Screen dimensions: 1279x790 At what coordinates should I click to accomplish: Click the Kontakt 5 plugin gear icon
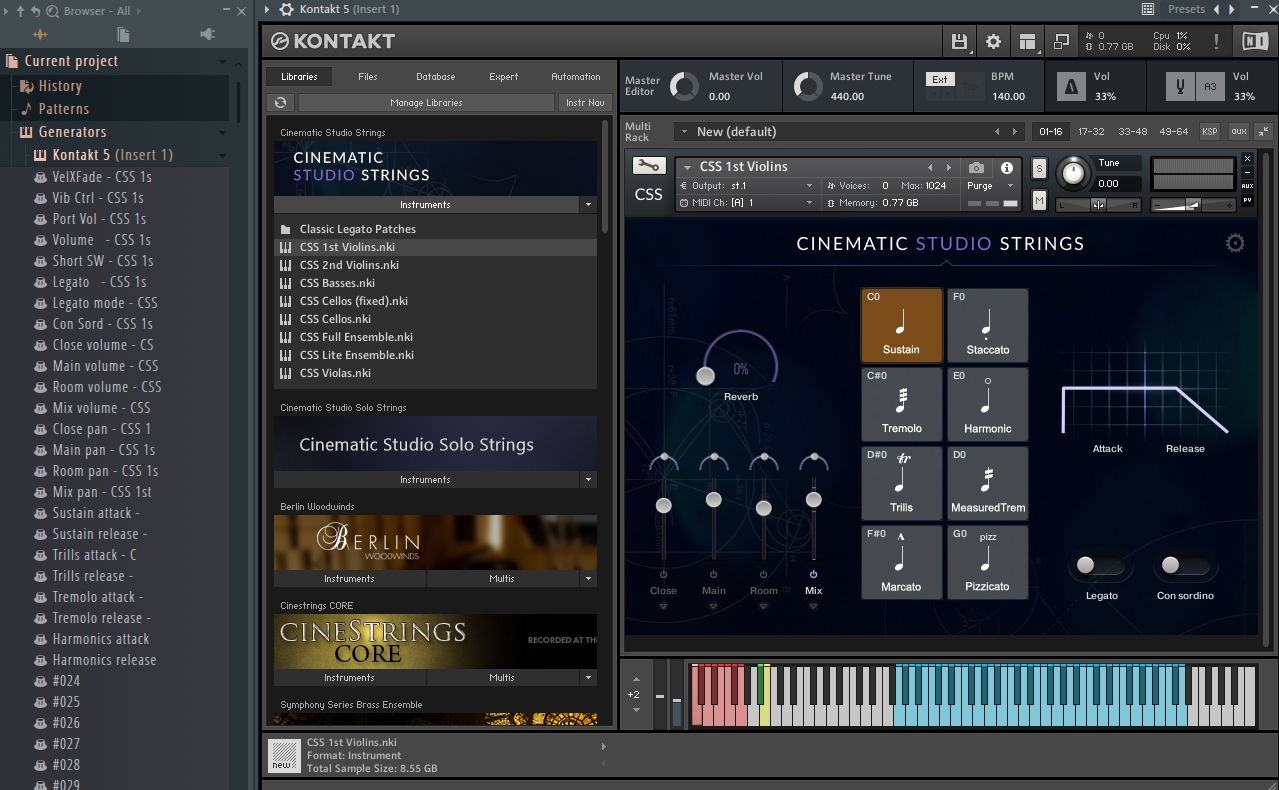coord(287,9)
